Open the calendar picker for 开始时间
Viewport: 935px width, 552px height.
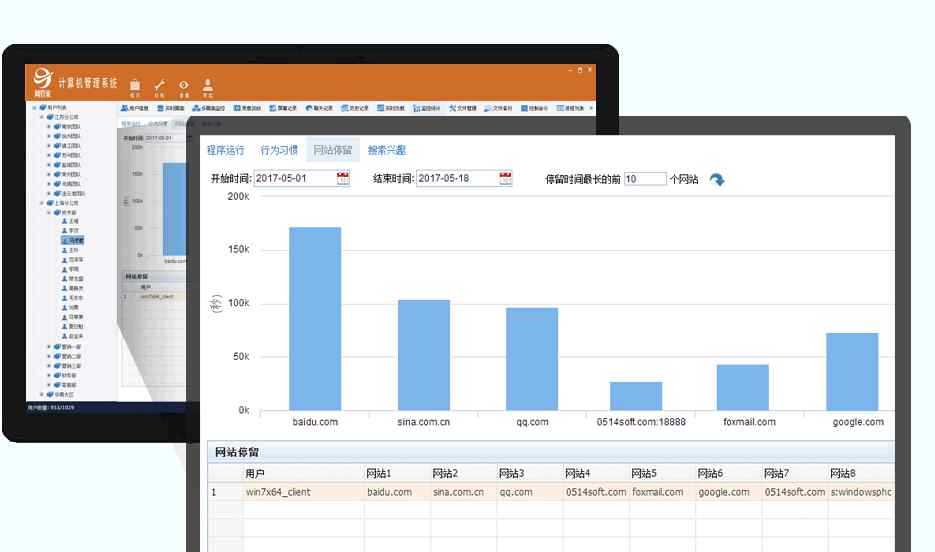click(343, 178)
